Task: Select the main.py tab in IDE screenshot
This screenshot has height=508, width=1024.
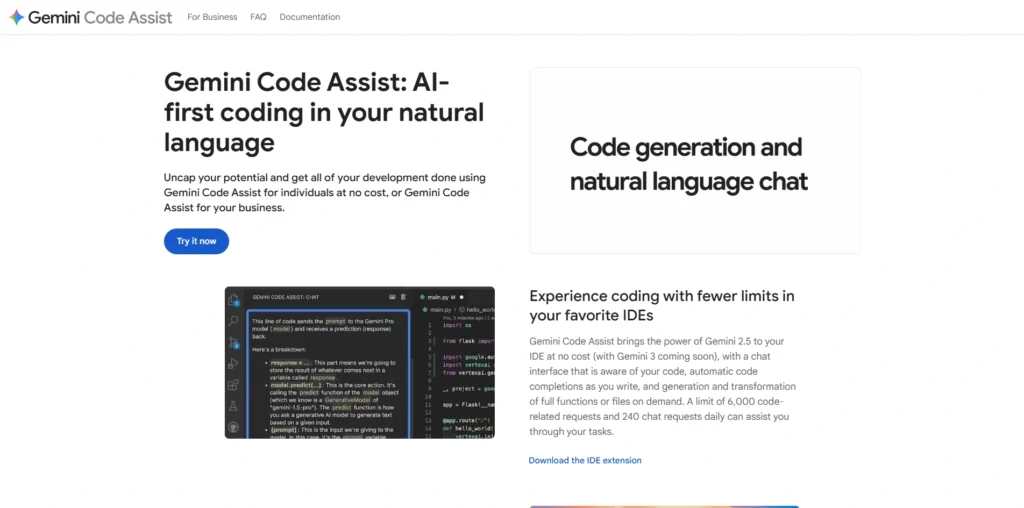Action: (x=440, y=297)
